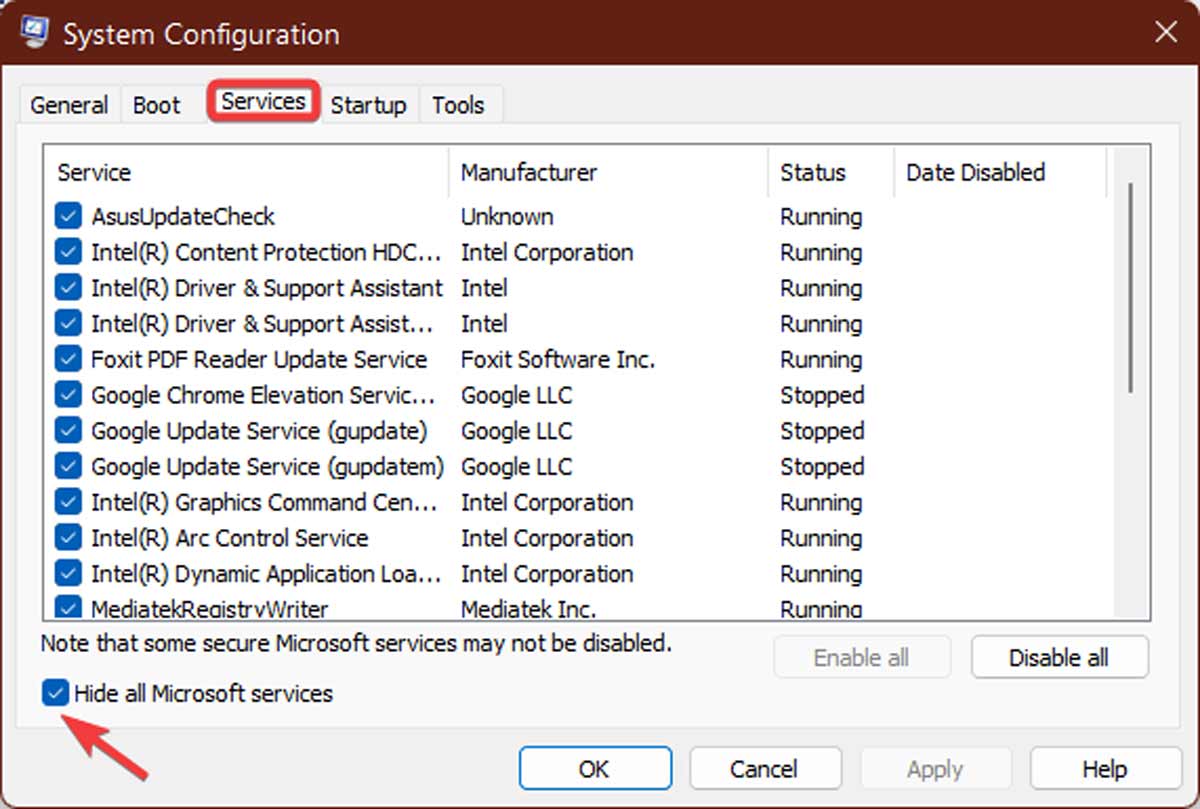
Task: Select the Startup tab
Action: (x=368, y=104)
